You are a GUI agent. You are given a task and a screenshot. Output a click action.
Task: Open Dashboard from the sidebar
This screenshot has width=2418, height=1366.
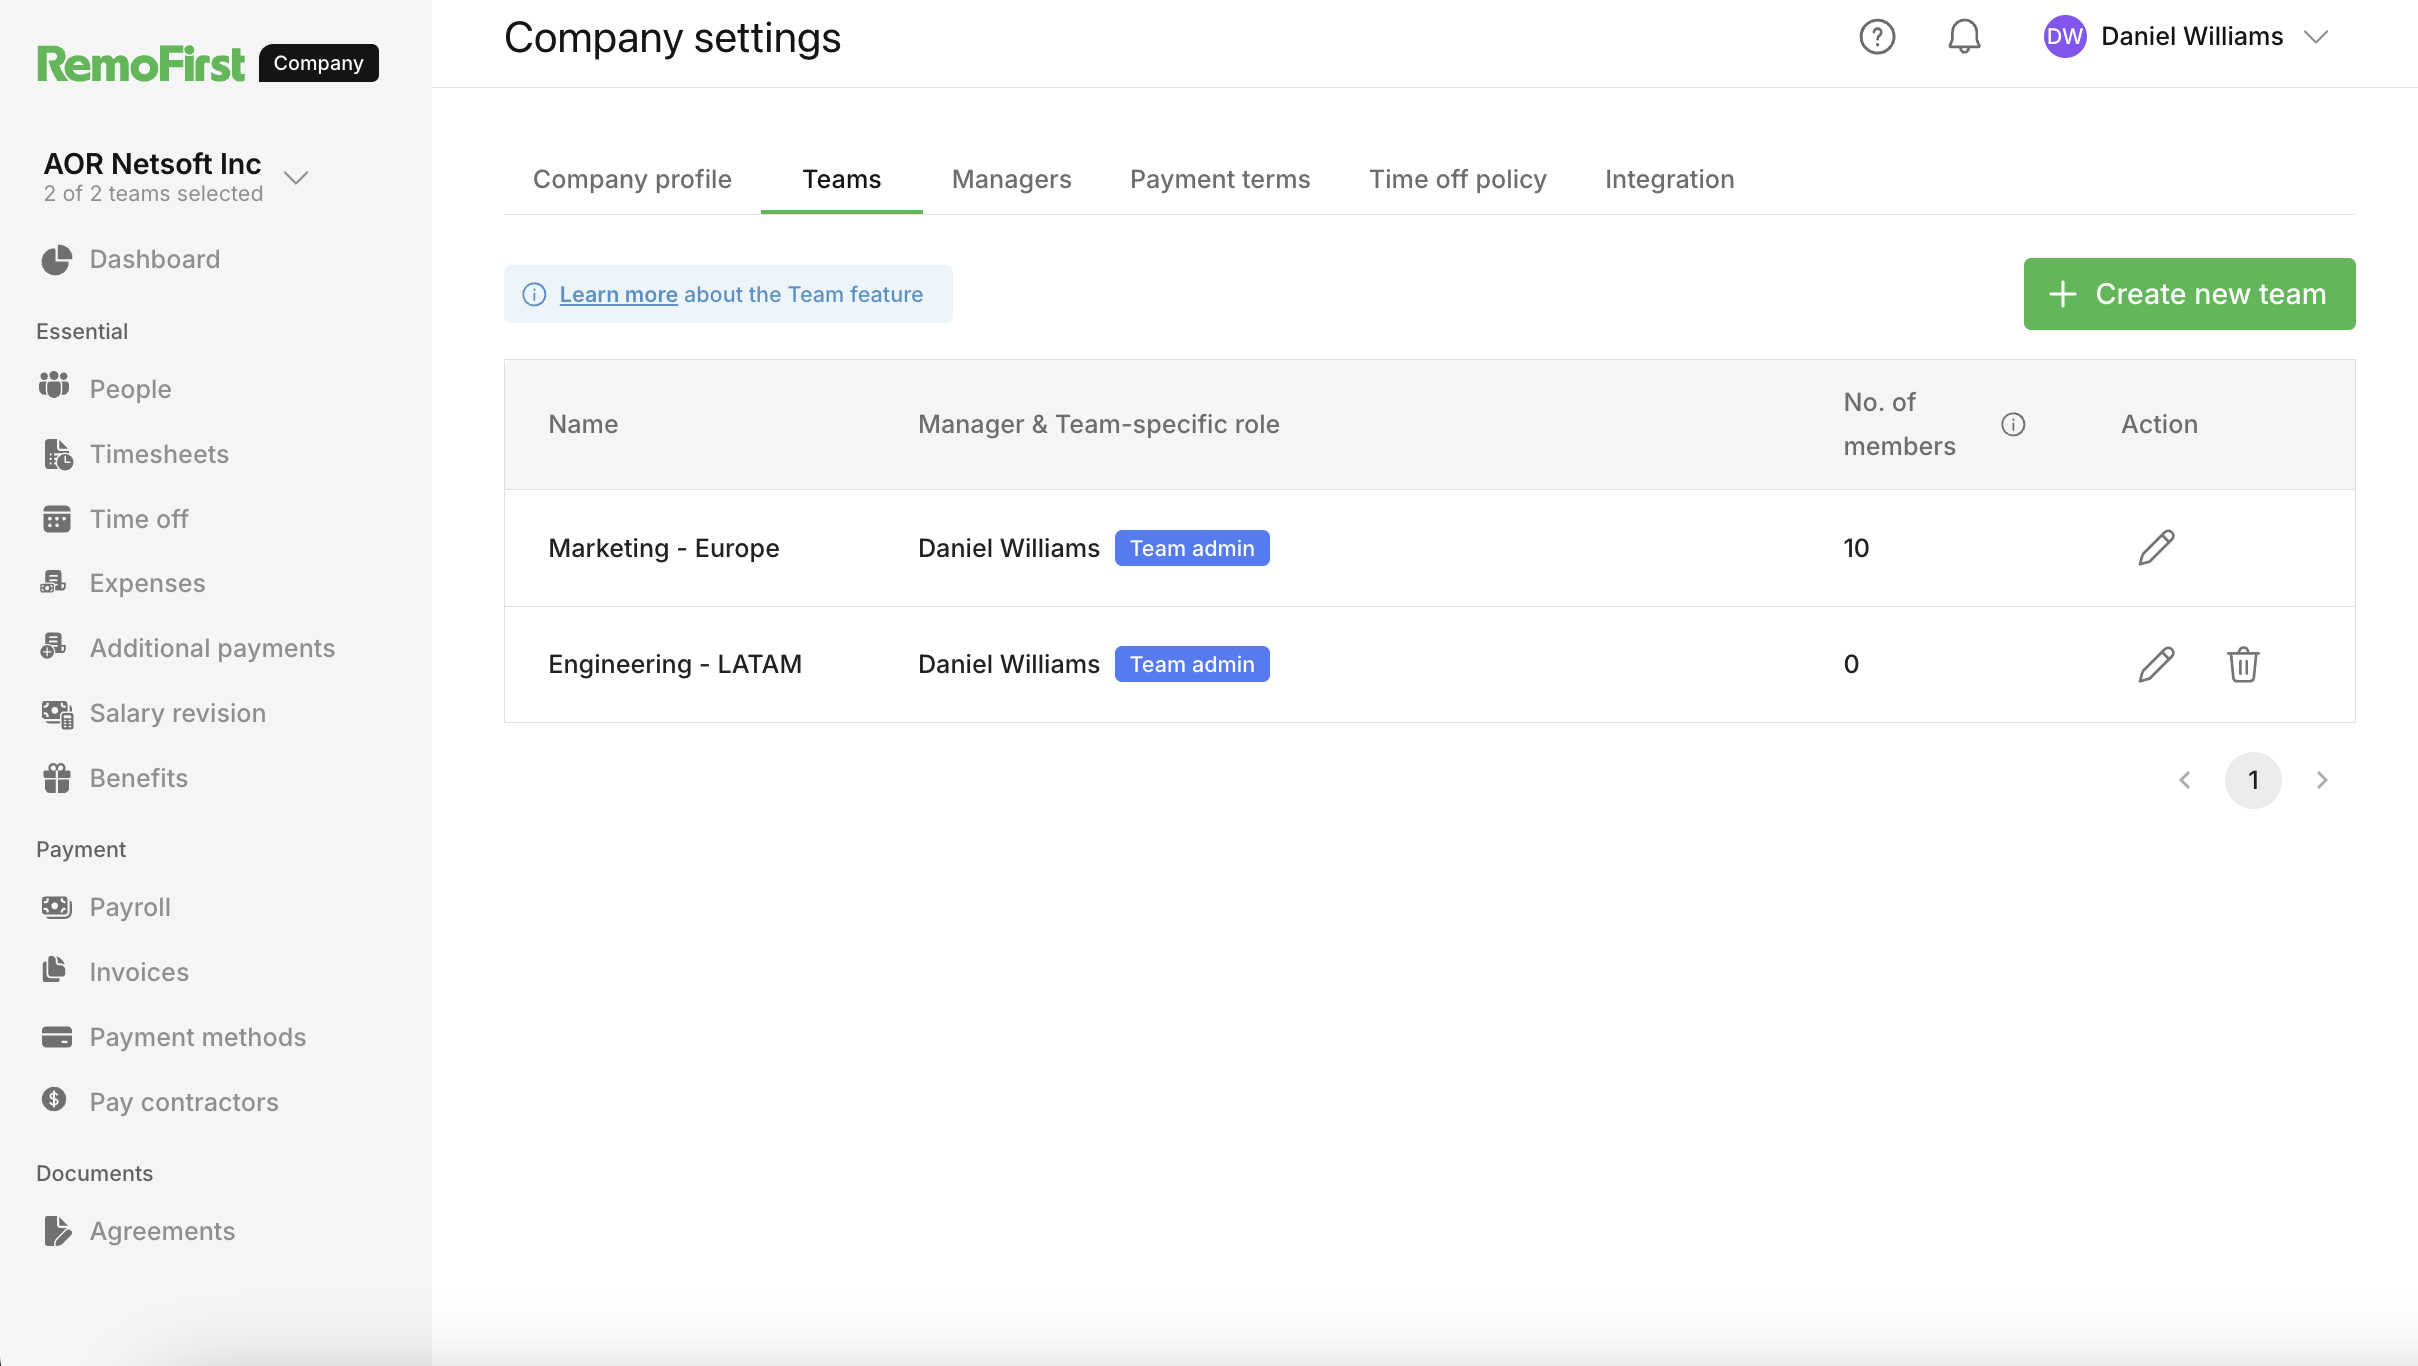pos(155,260)
